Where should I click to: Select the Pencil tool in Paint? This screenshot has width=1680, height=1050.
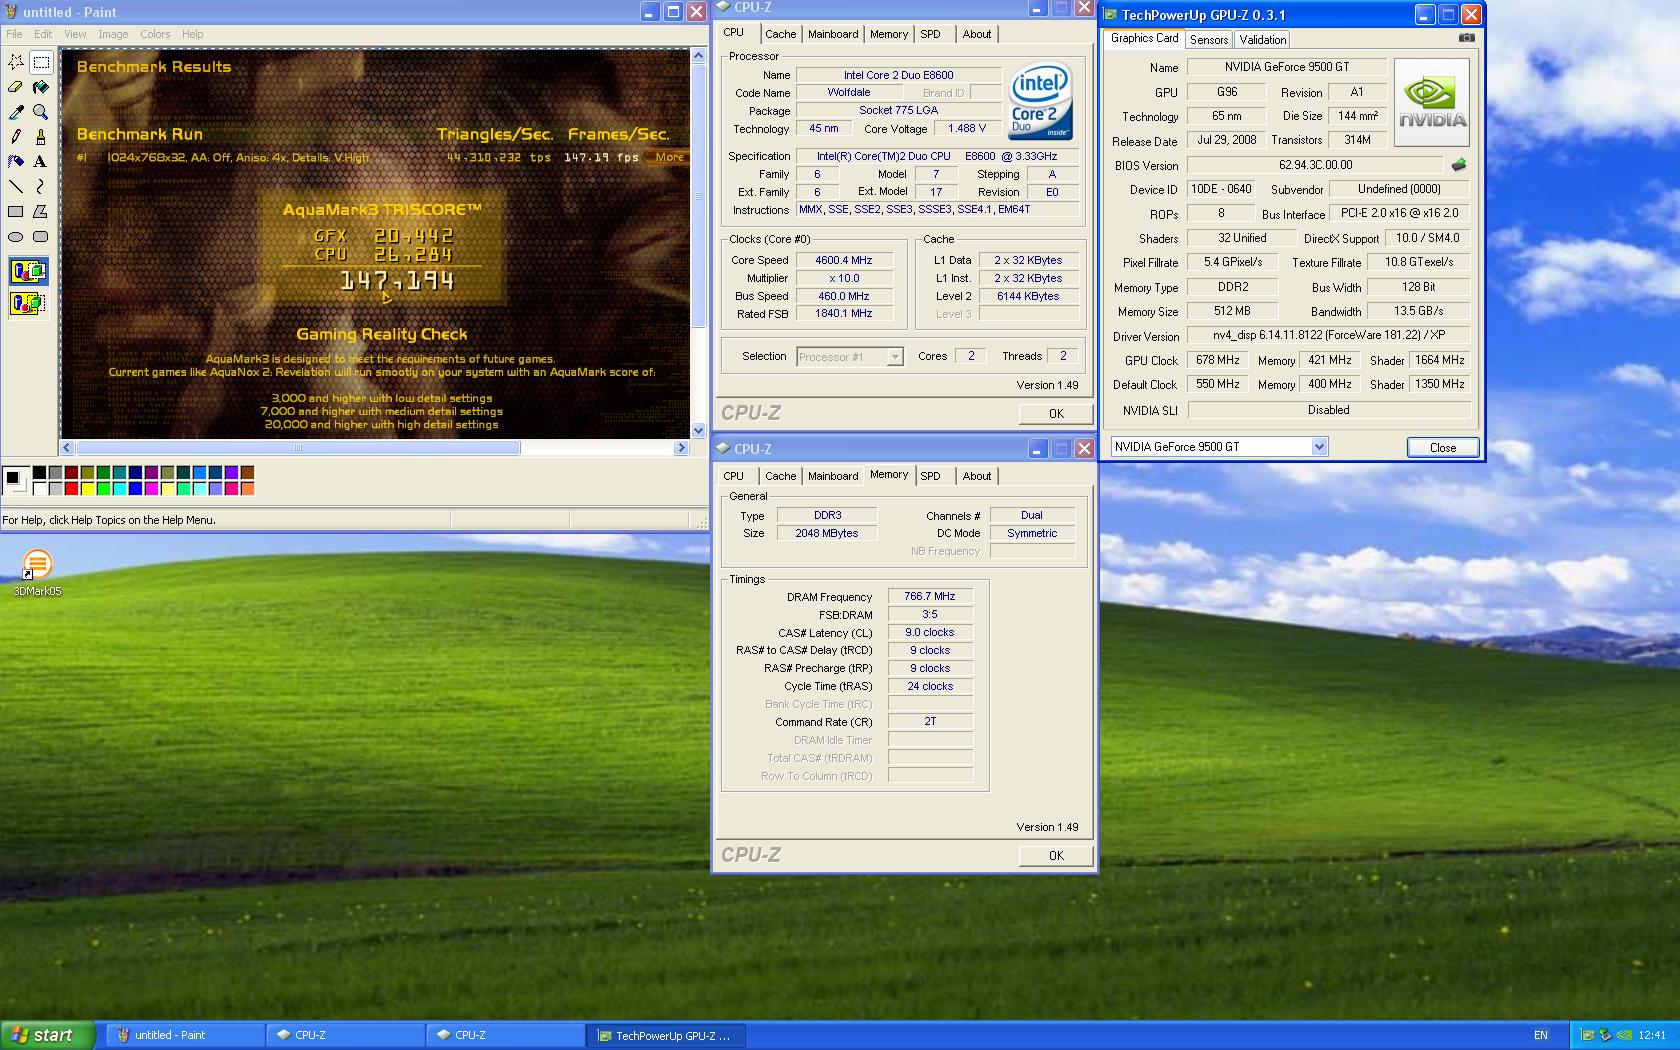point(16,137)
